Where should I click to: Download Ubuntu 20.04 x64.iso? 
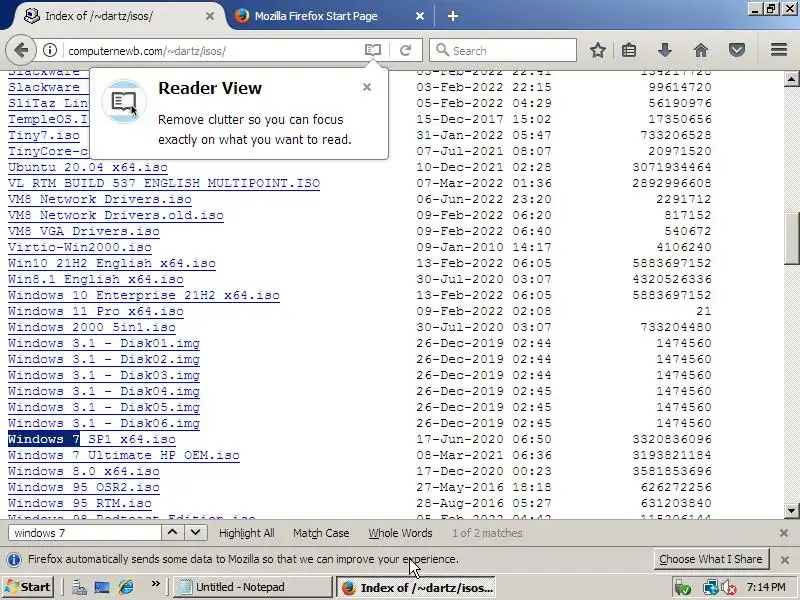click(x=88, y=167)
